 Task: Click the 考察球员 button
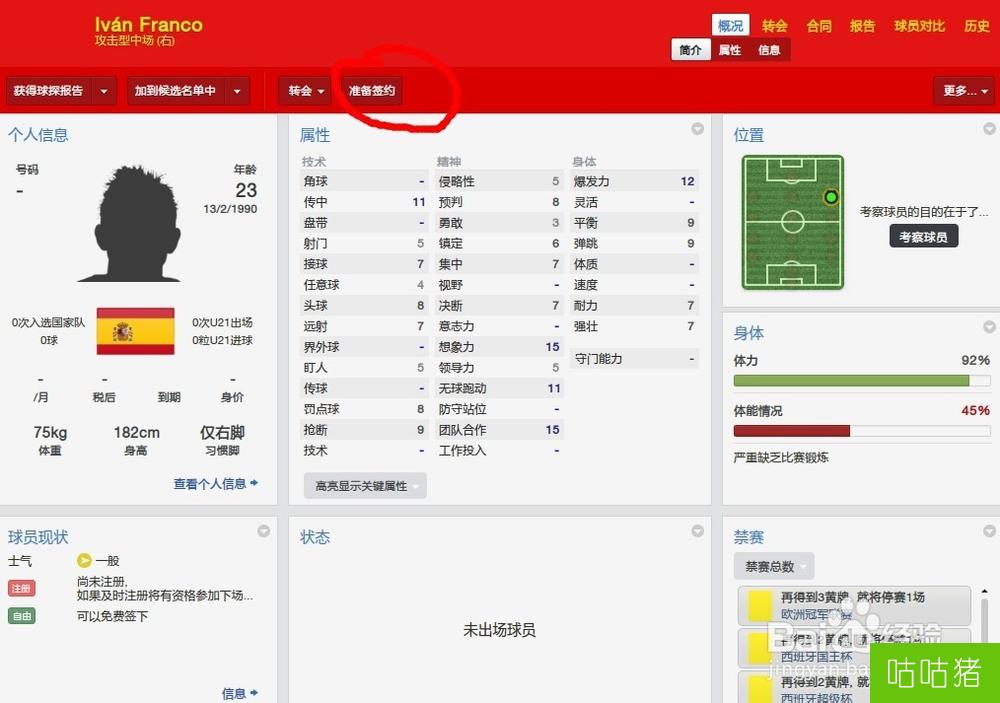point(923,237)
